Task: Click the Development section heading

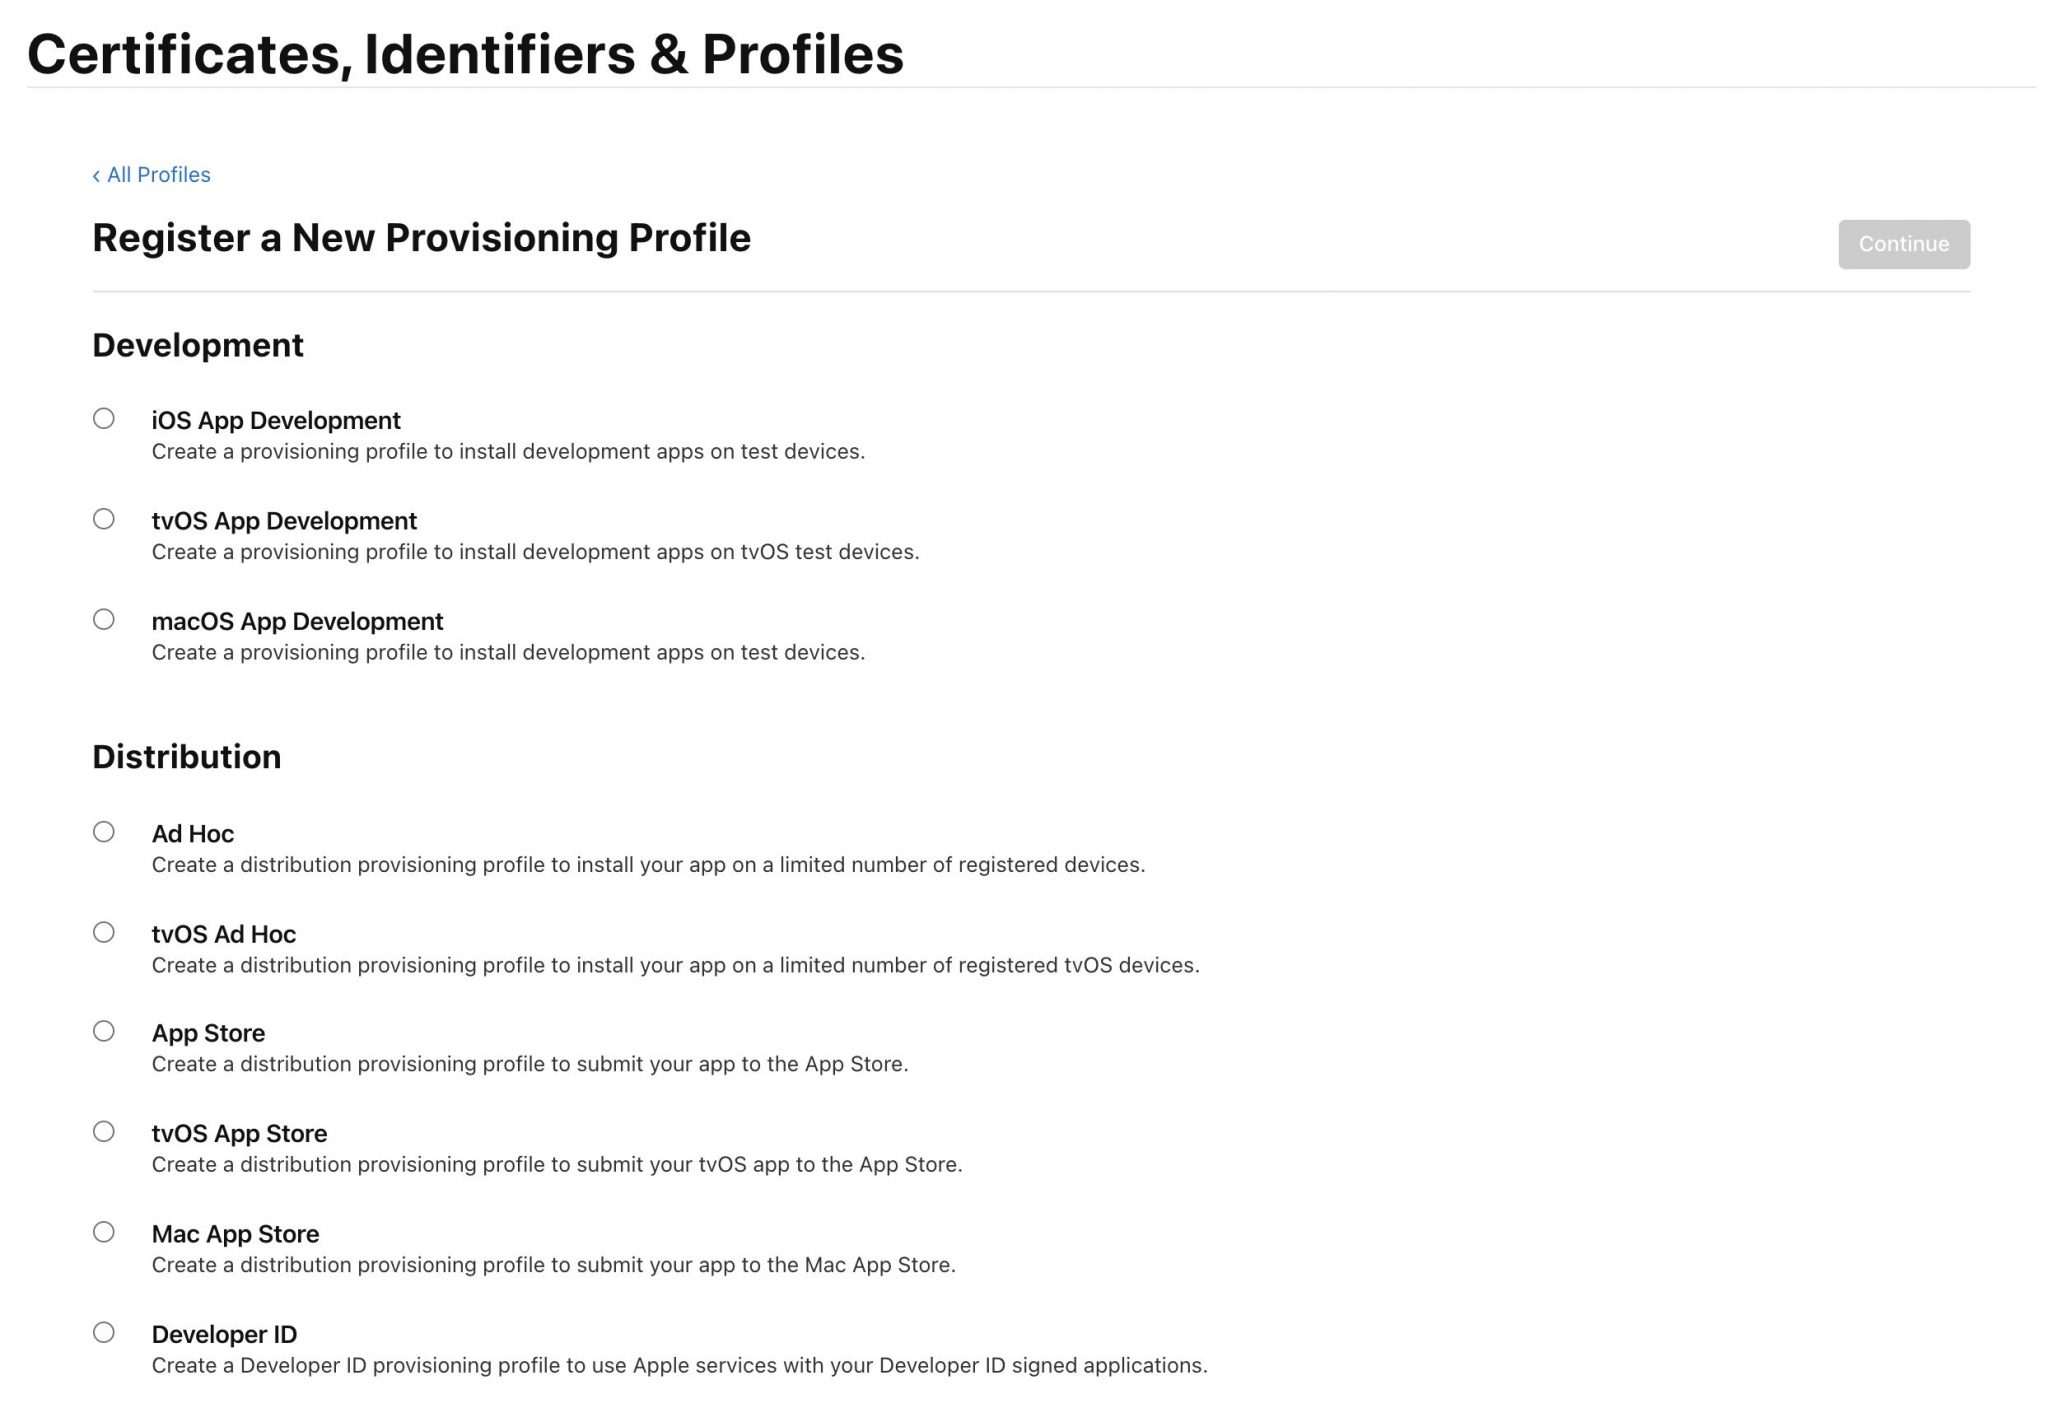Action: click(x=197, y=345)
